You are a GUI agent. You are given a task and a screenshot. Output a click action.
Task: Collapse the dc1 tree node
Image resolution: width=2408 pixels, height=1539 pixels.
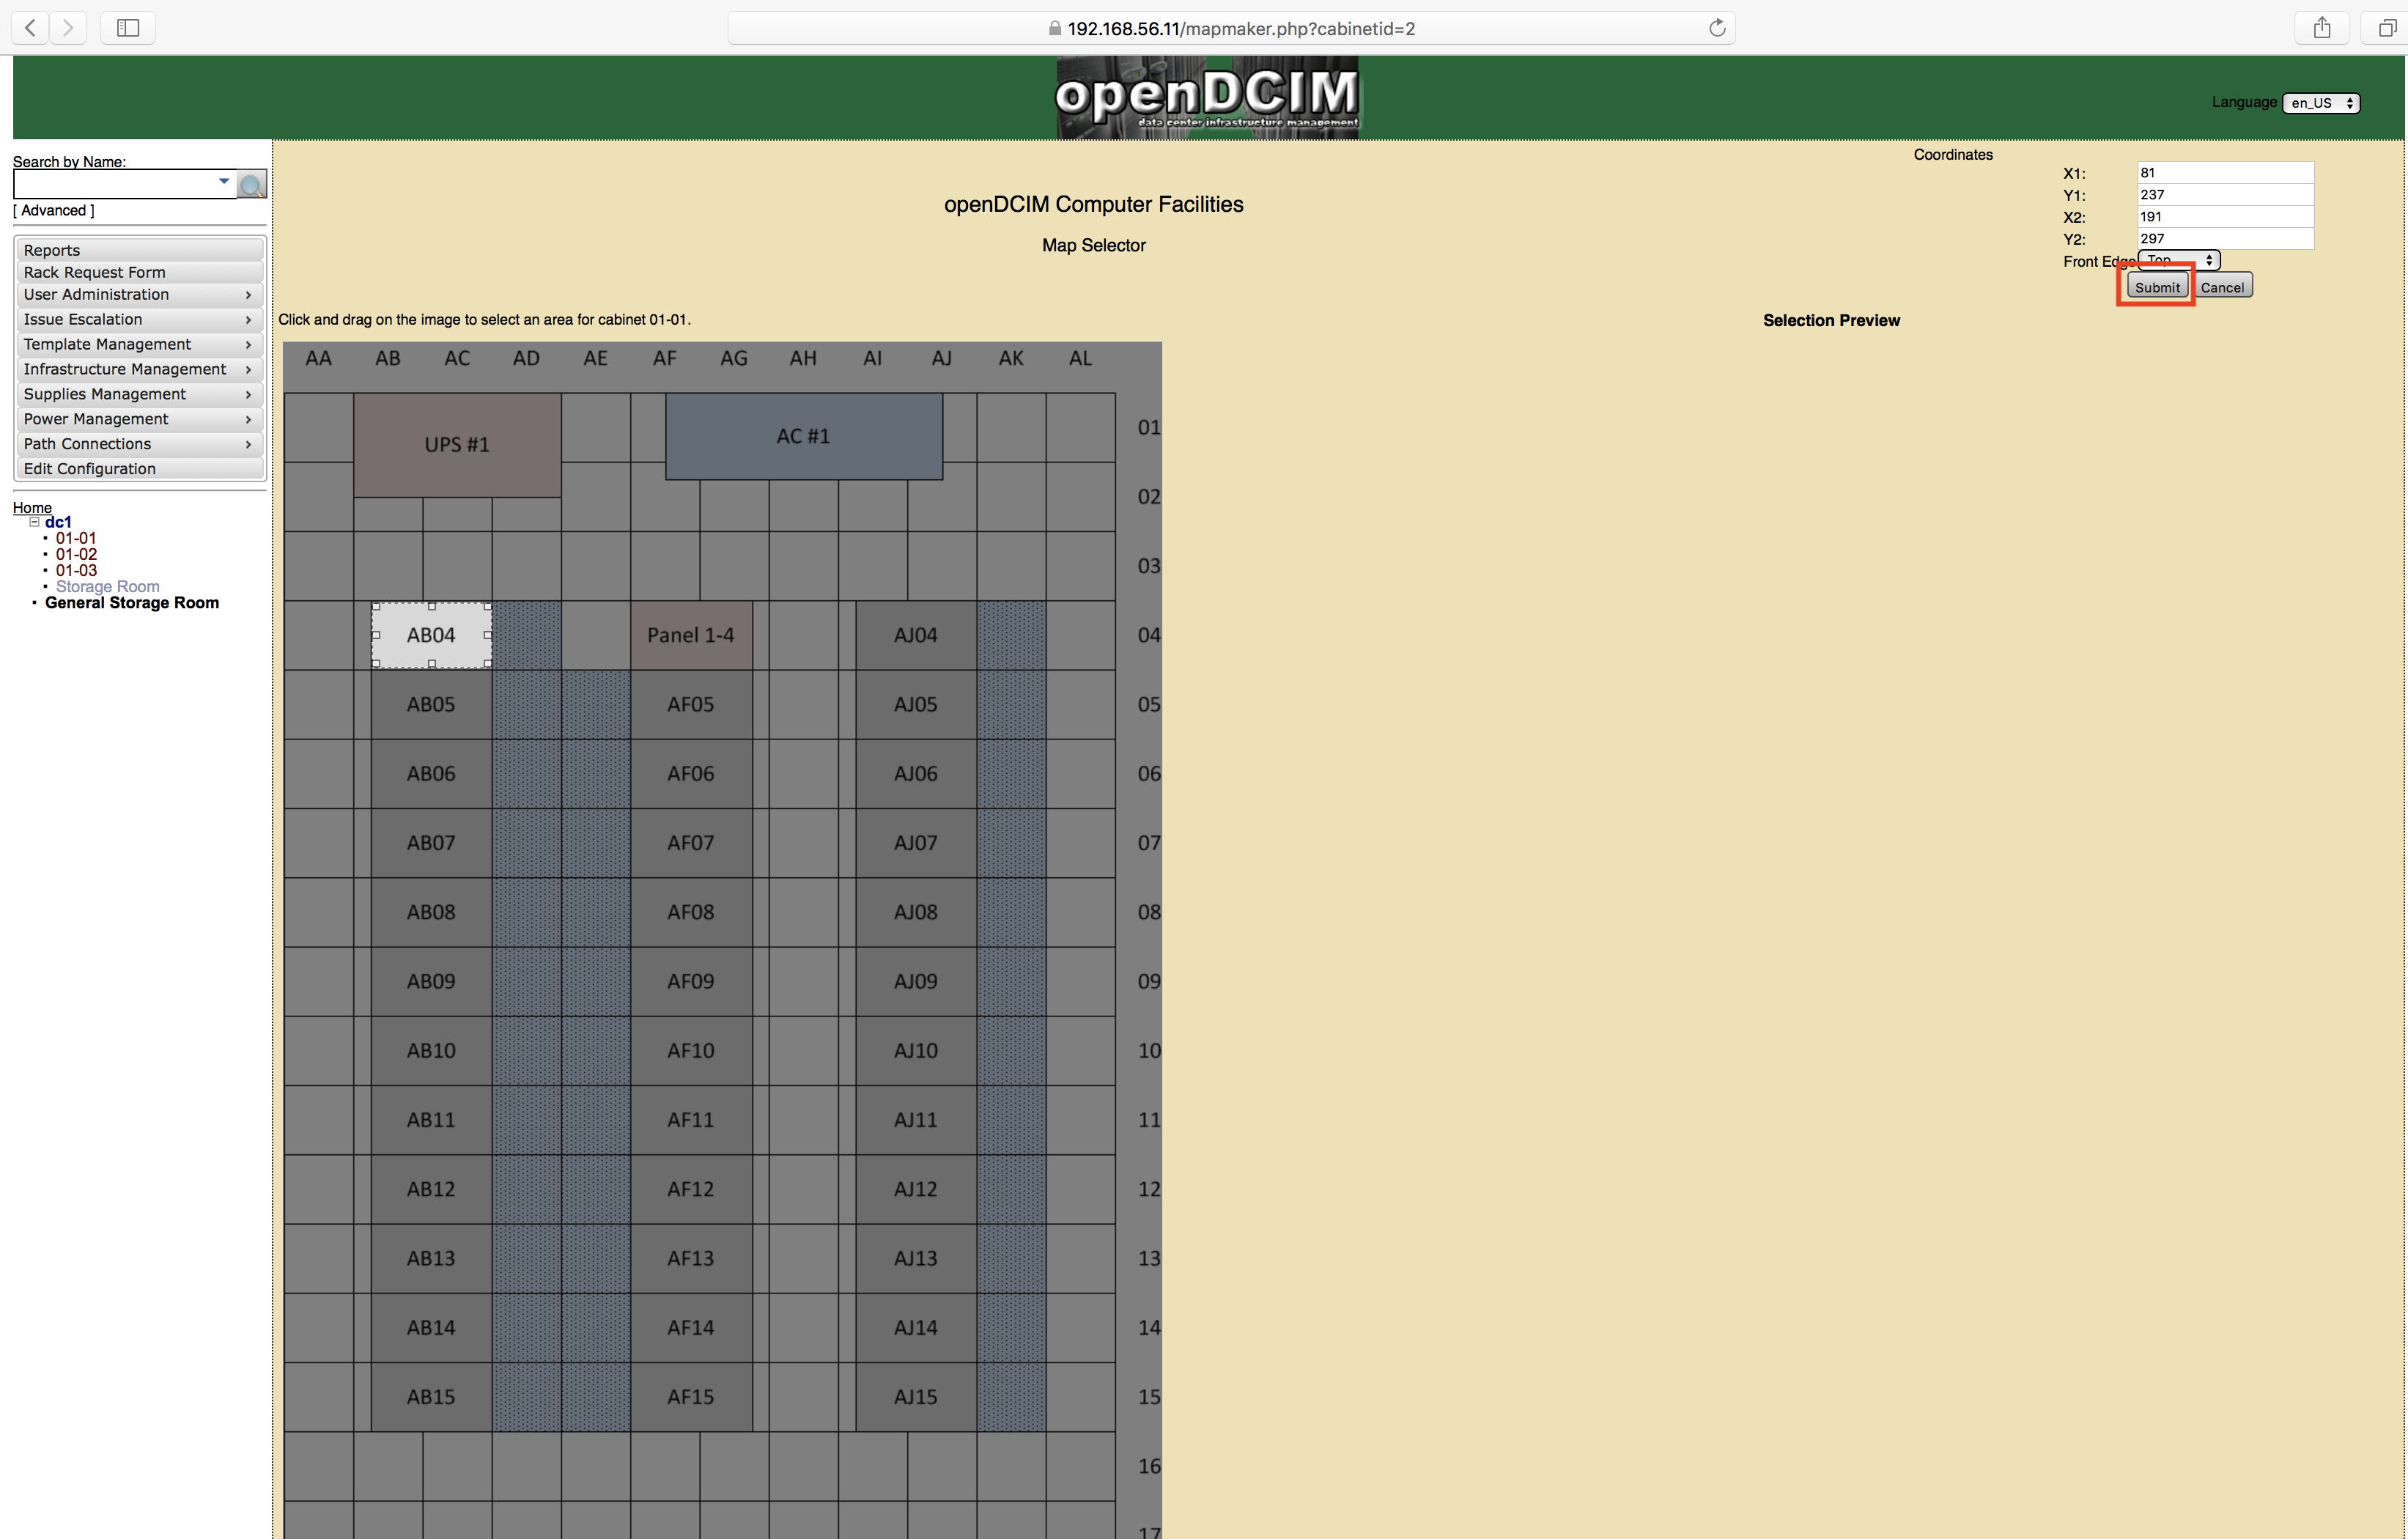[x=34, y=522]
